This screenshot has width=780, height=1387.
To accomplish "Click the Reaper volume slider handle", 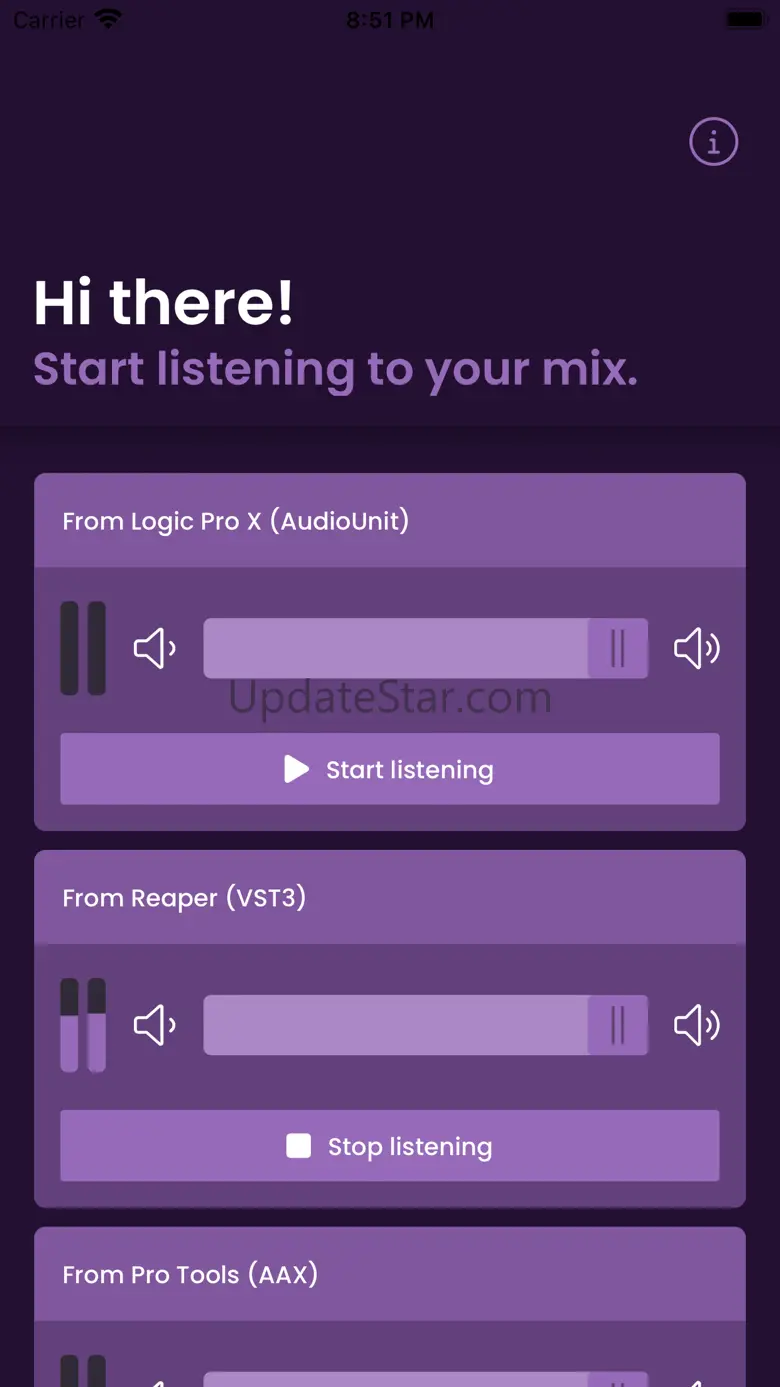I will (618, 1025).
